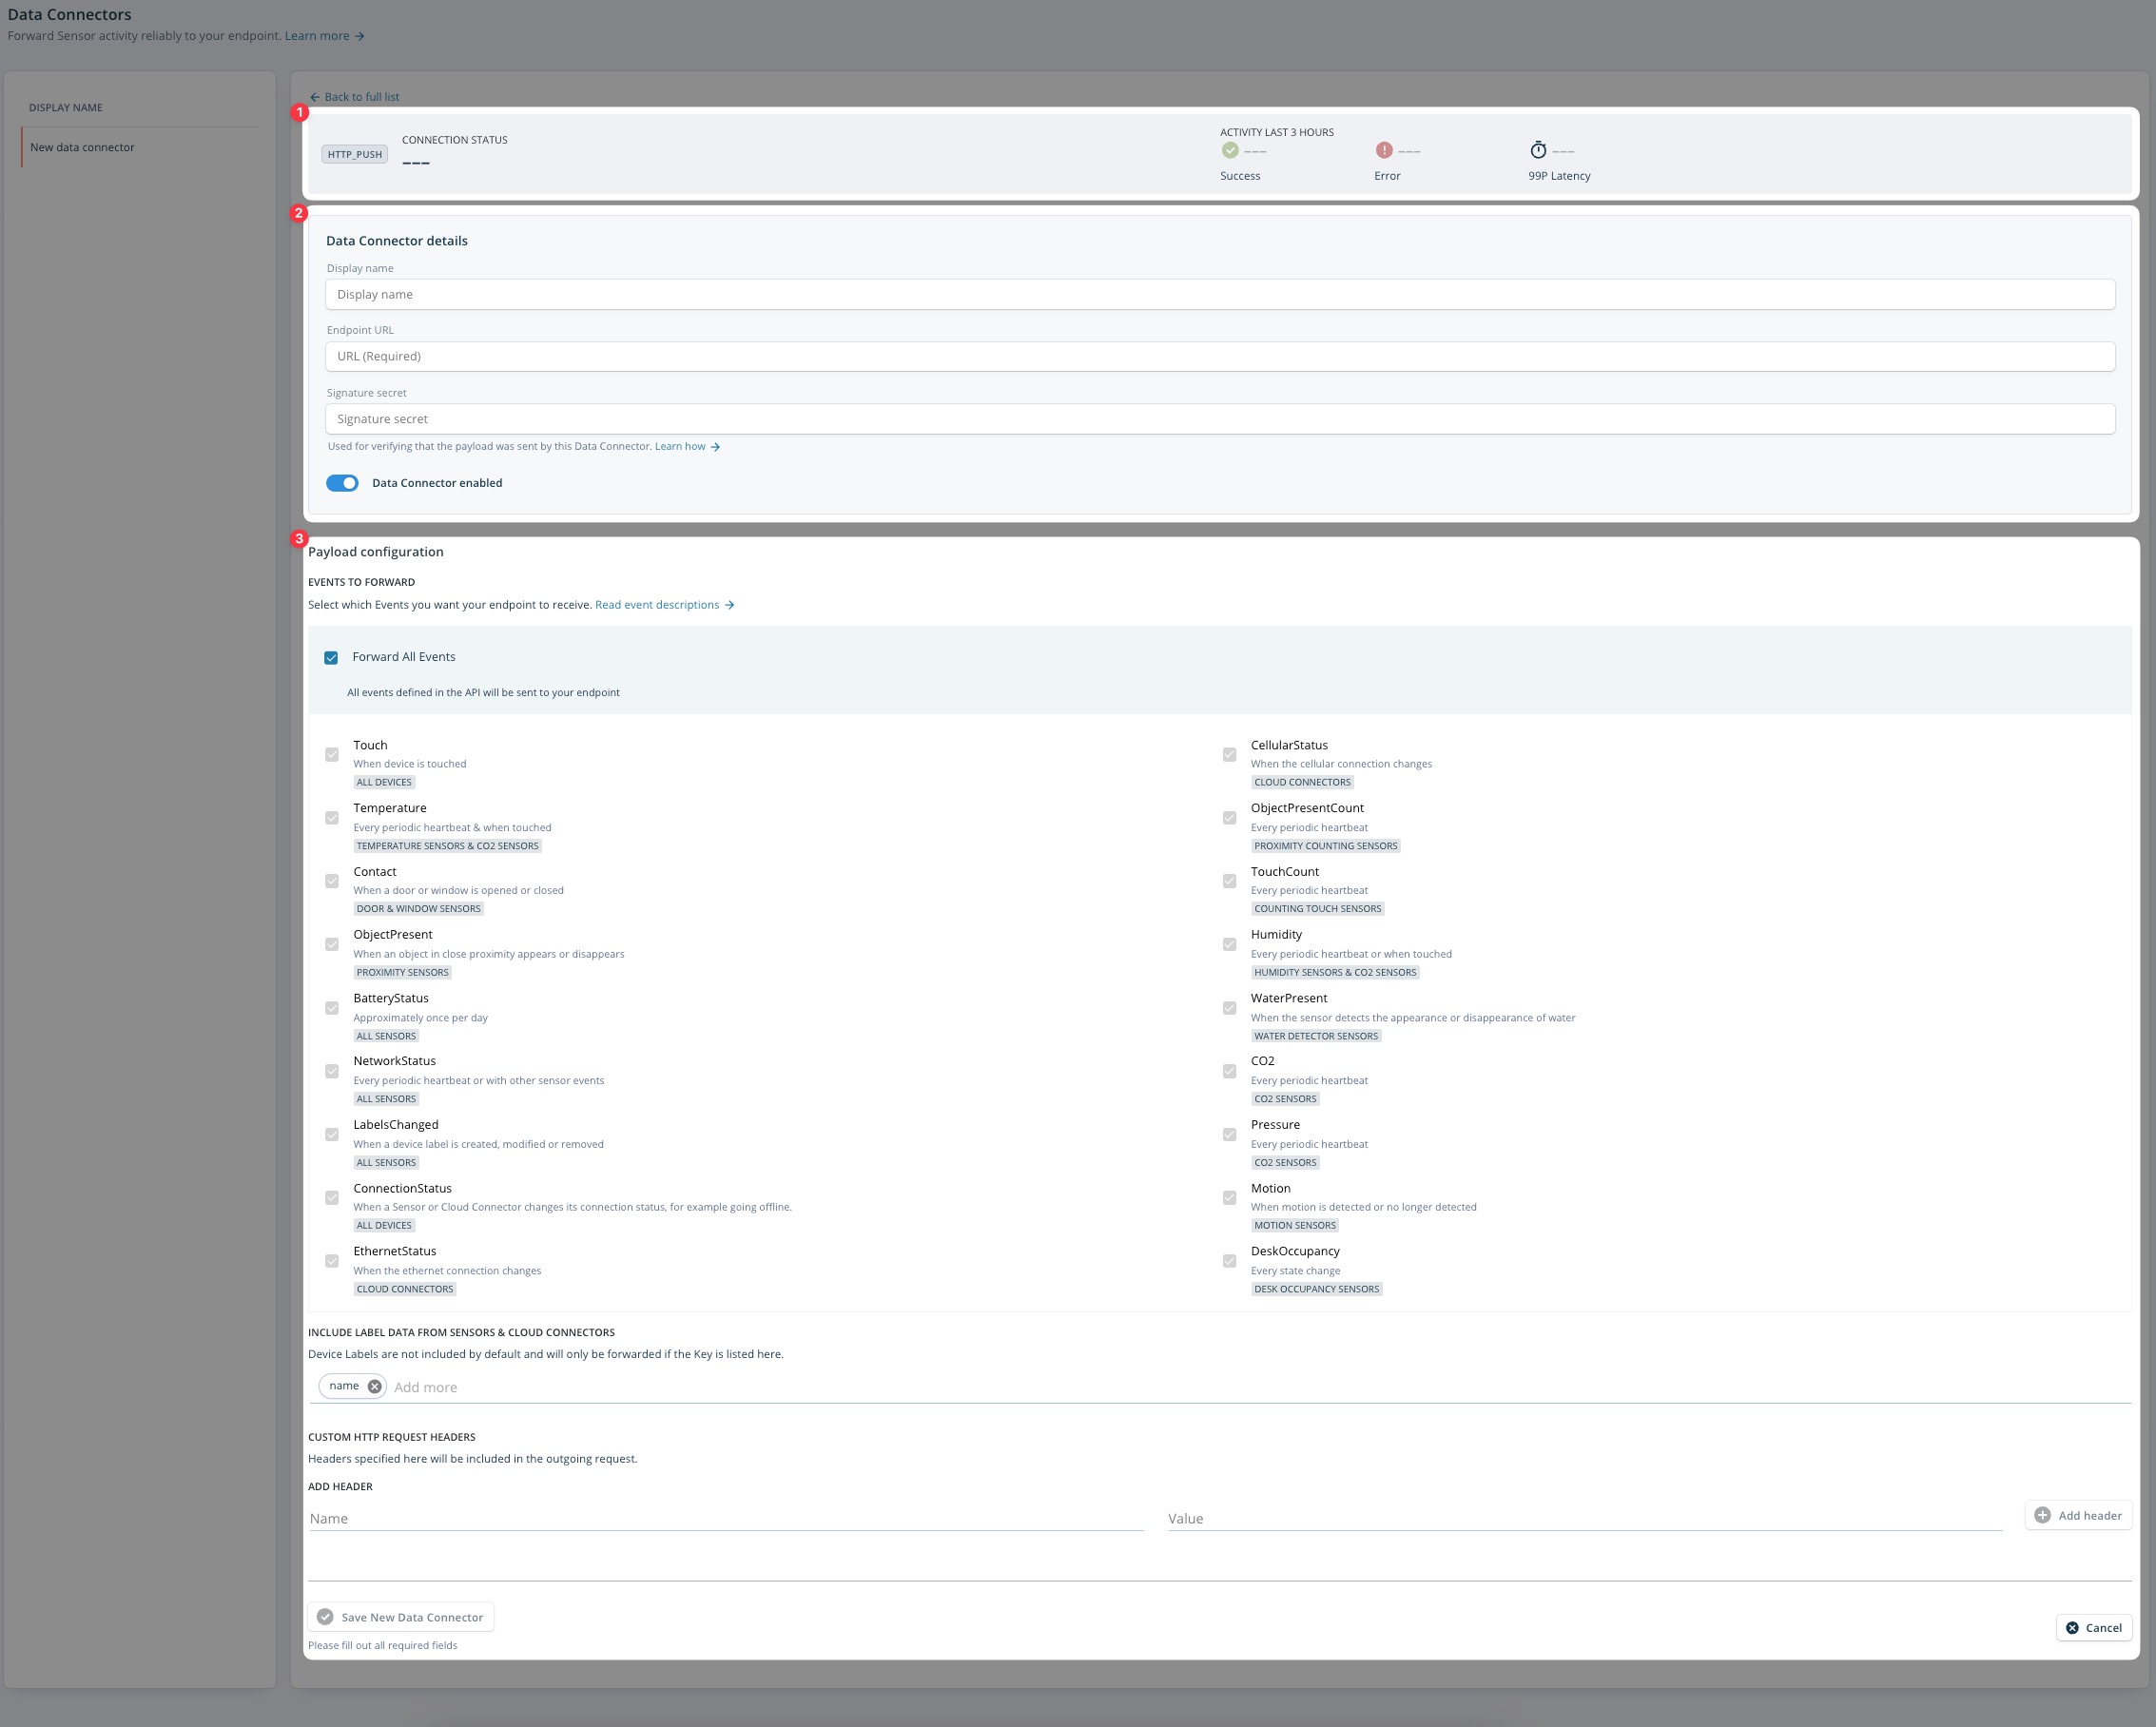2156x1727 pixels.
Task: Toggle the CellularStatus event checkbox
Action: 1229,755
